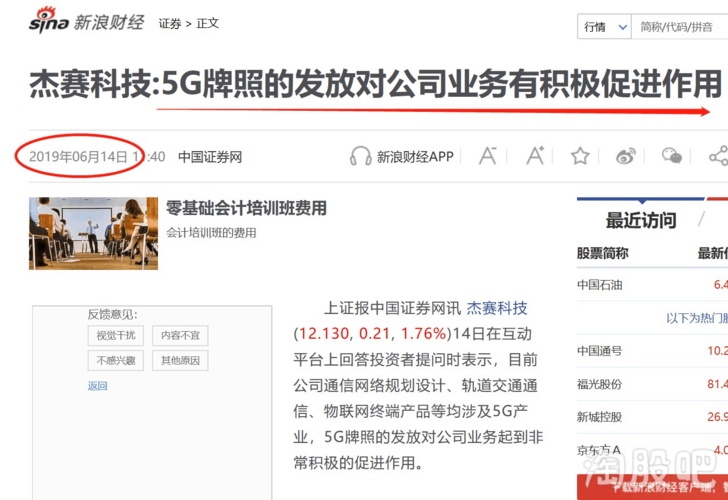Open the 中国证券网 source link
Image resolution: width=728 pixels, height=500 pixels.
pyautogui.click(x=210, y=157)
